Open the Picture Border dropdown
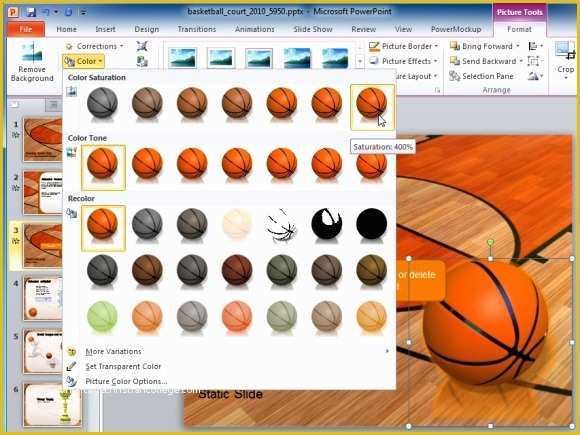This screenshot has width=580, height=435. (x=403, y=46)
